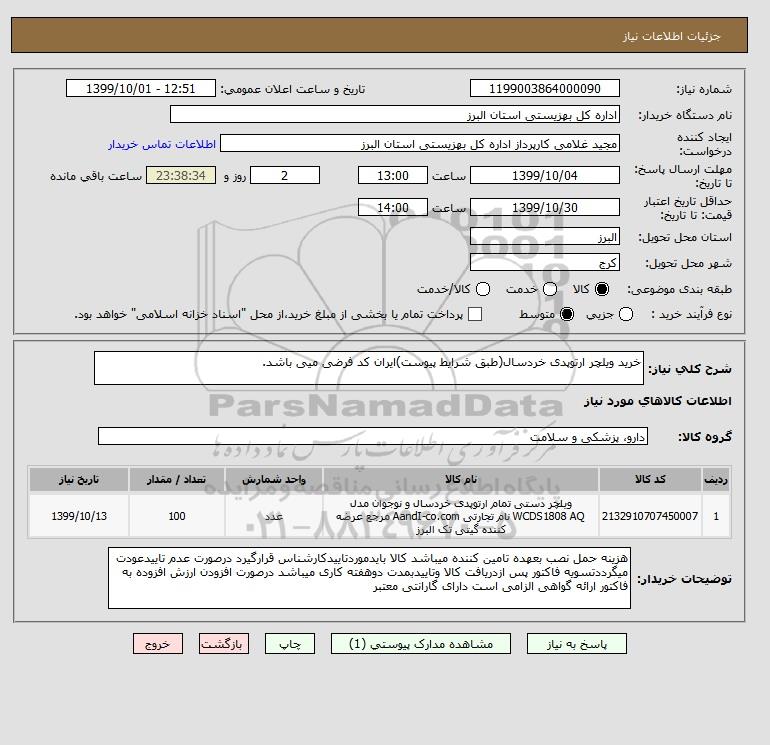Viewport: 770px width, 745px height.
Task: Click the تاریخ نیاز column header
Action: 79,479
